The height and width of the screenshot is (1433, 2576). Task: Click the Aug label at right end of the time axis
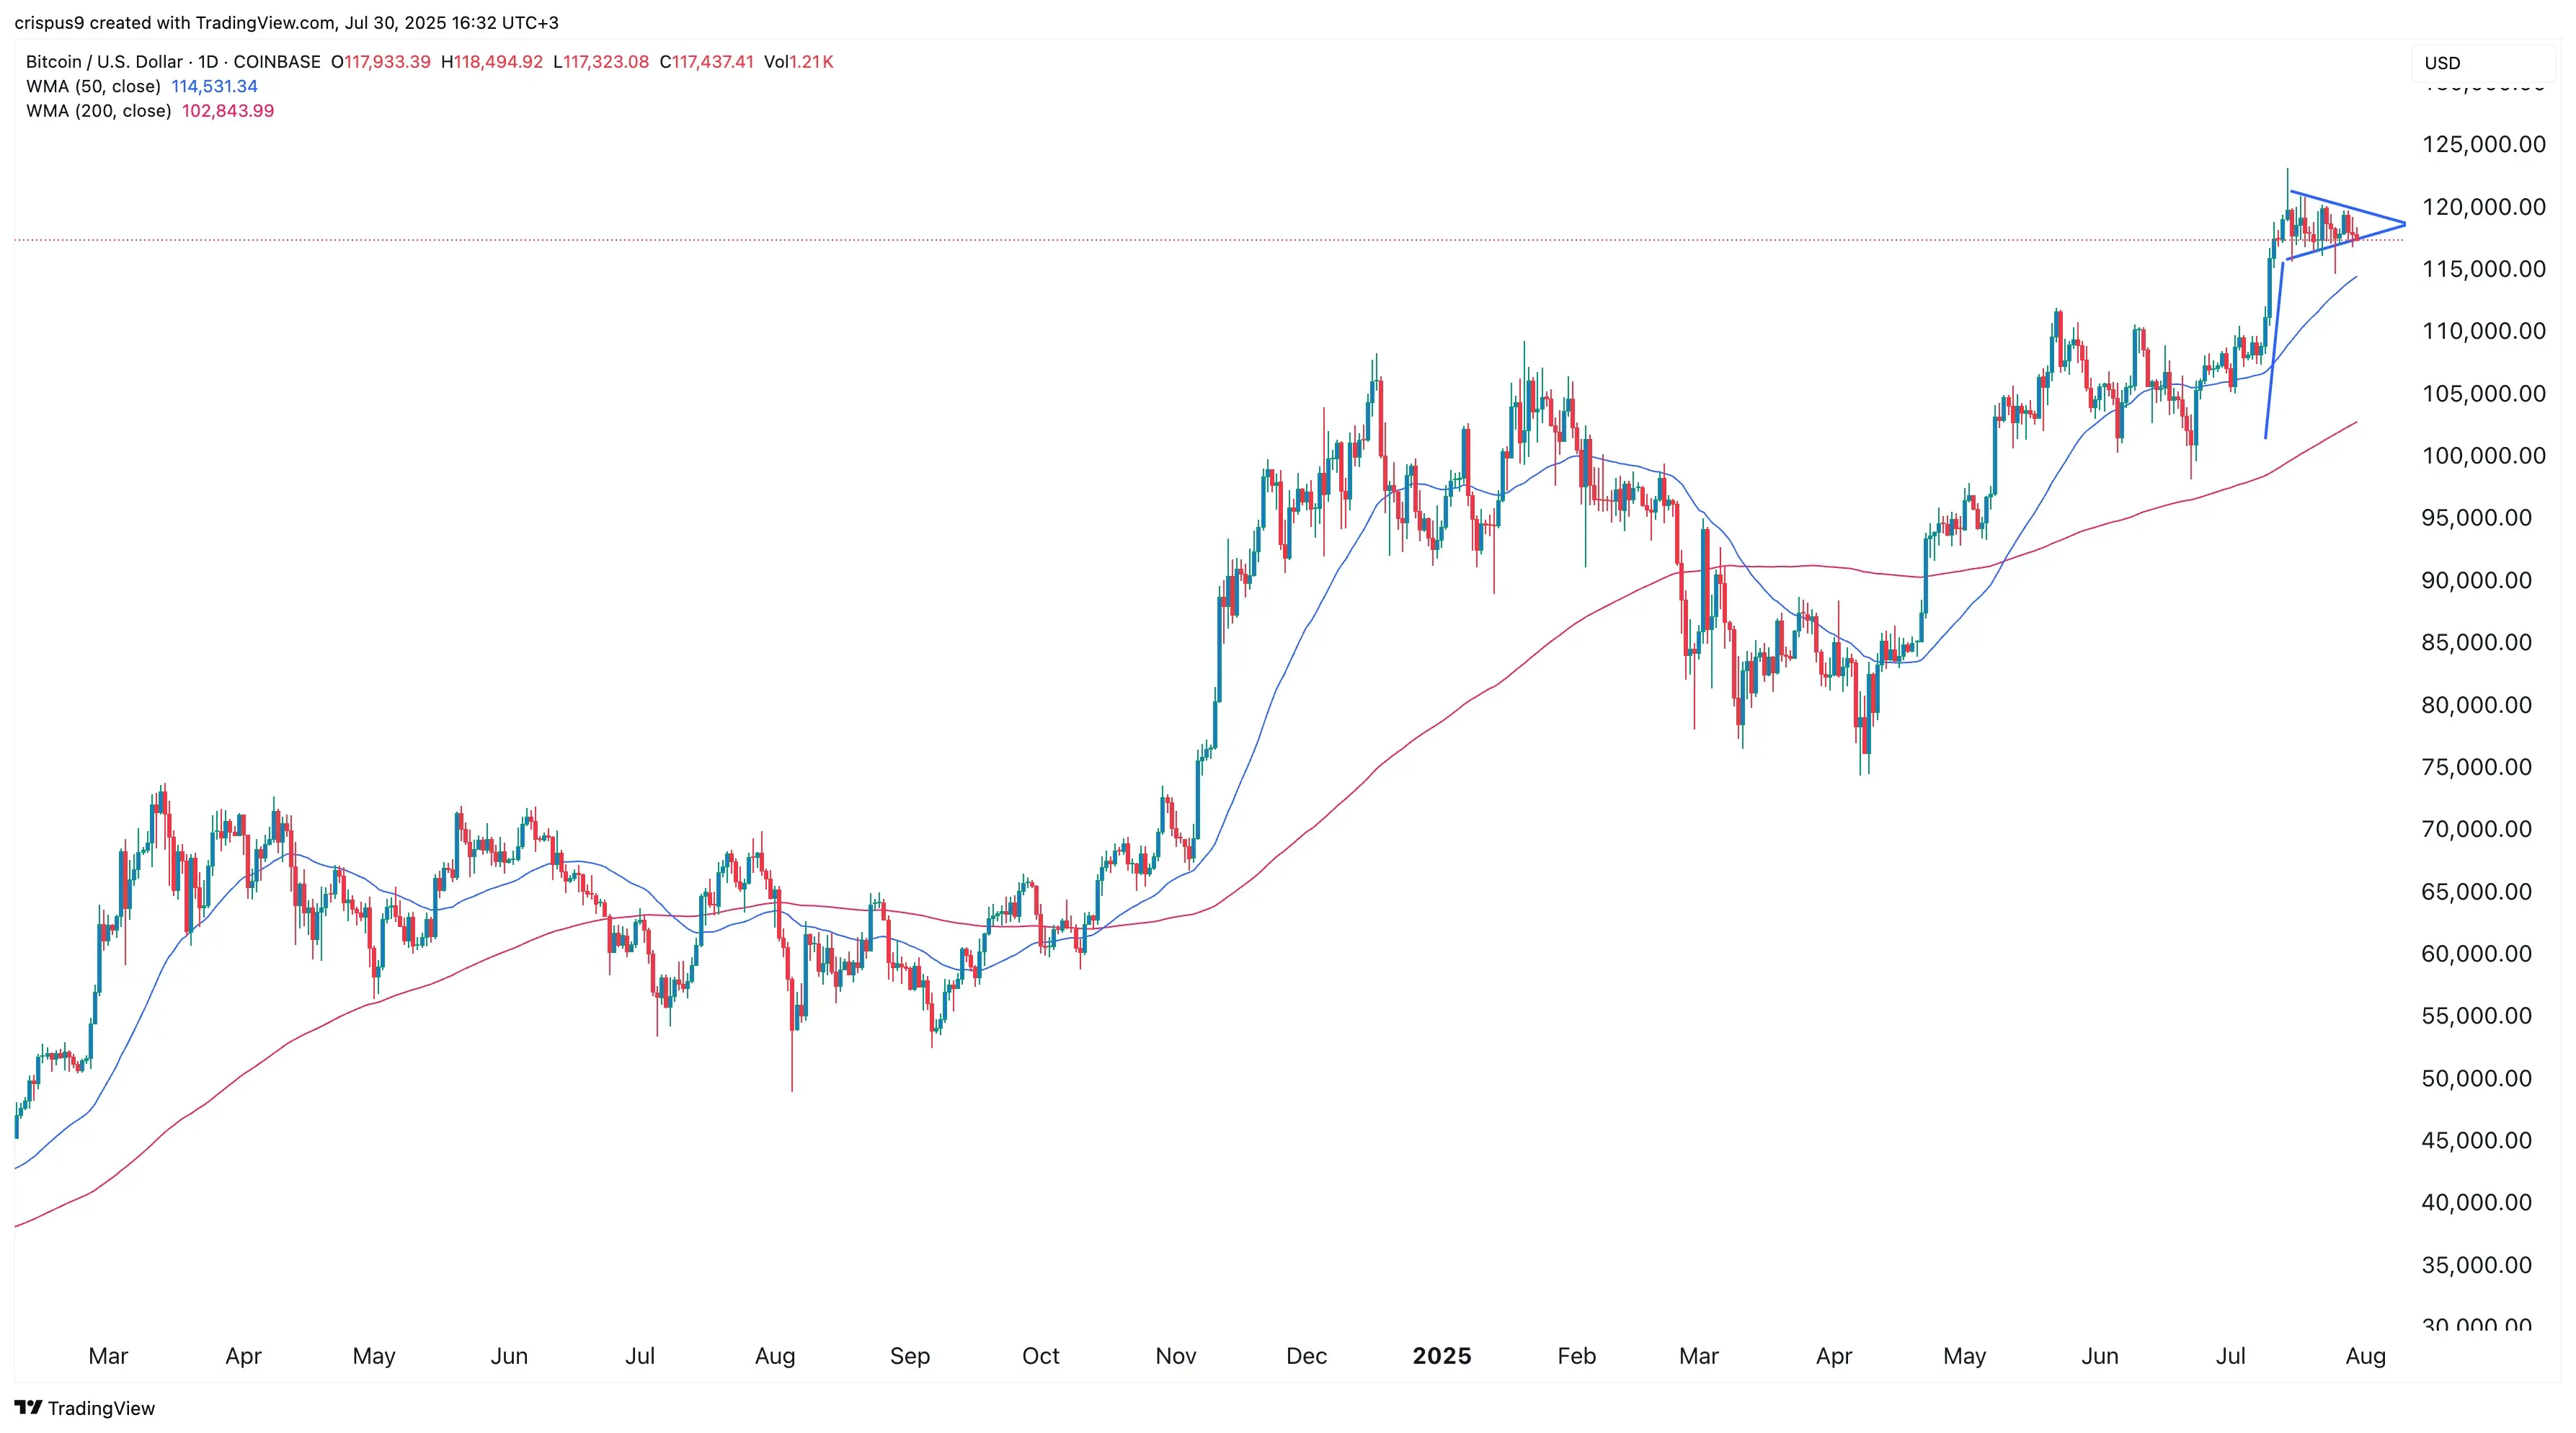coord(2365,1356)
